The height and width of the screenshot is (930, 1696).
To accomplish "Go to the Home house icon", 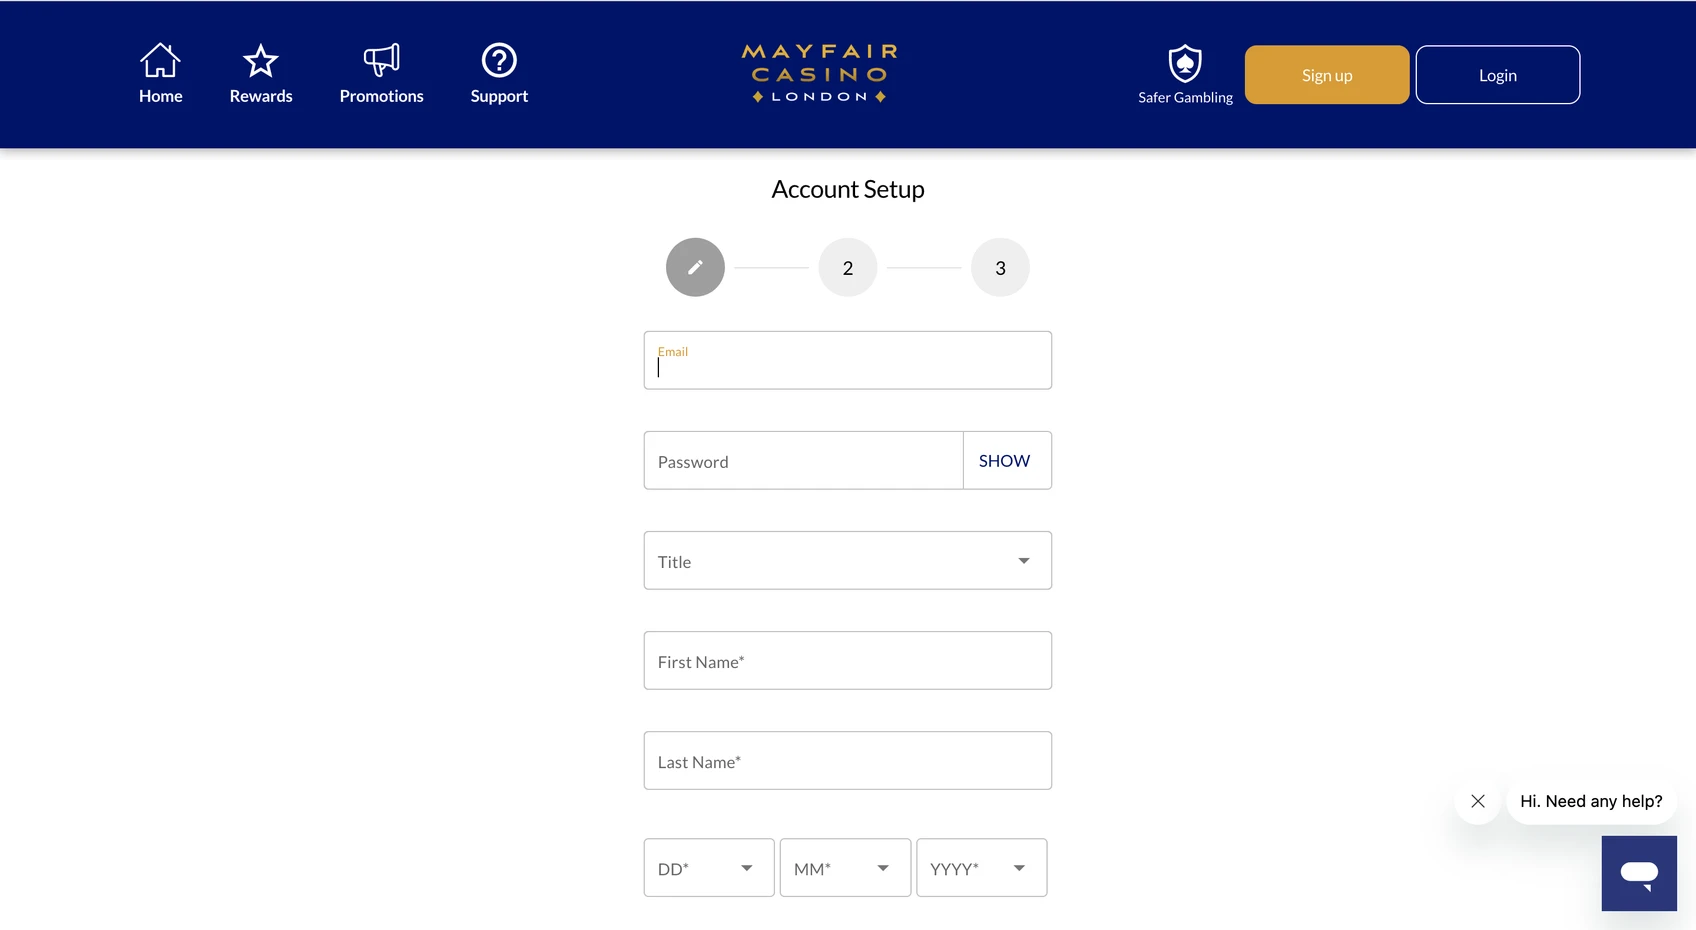I will click(x=160, y=60).
